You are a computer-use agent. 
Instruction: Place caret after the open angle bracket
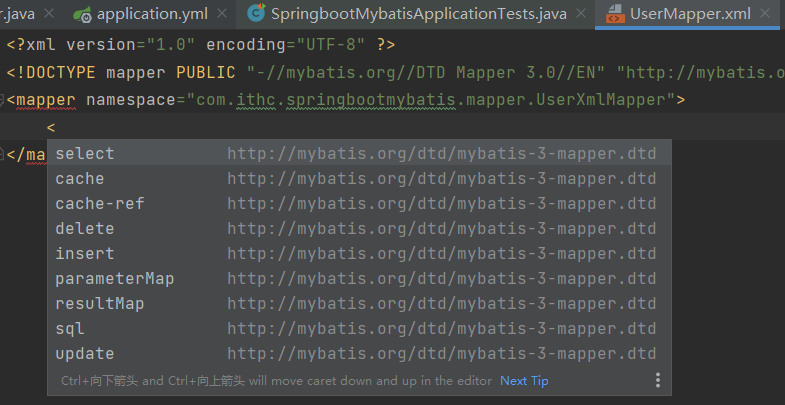[x=56, y=127]
